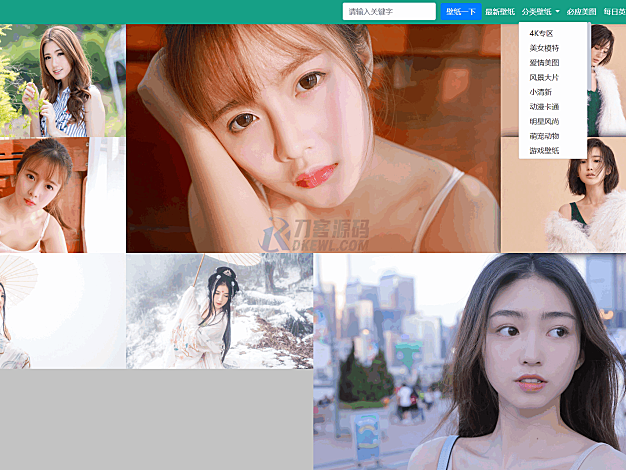
Task: Choose 风景大片 in the dropdown list
Action: click(544, 77)
